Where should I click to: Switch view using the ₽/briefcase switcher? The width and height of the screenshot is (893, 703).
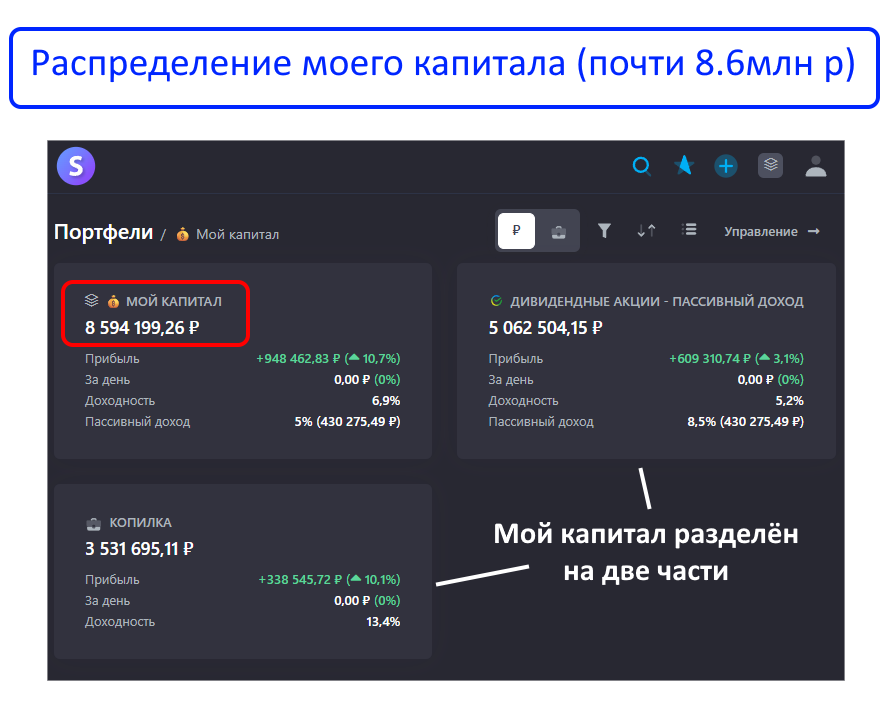pyautogui.click(x=536, y=230)
